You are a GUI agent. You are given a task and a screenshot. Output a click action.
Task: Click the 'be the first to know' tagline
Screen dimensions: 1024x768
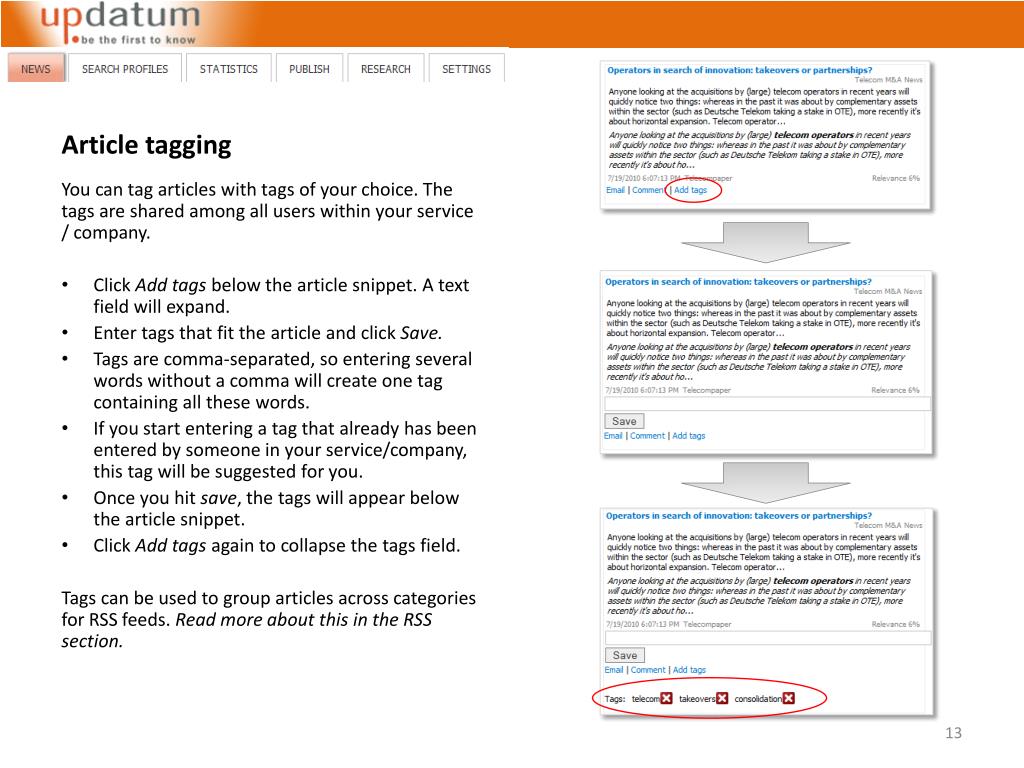click(138, 40)
